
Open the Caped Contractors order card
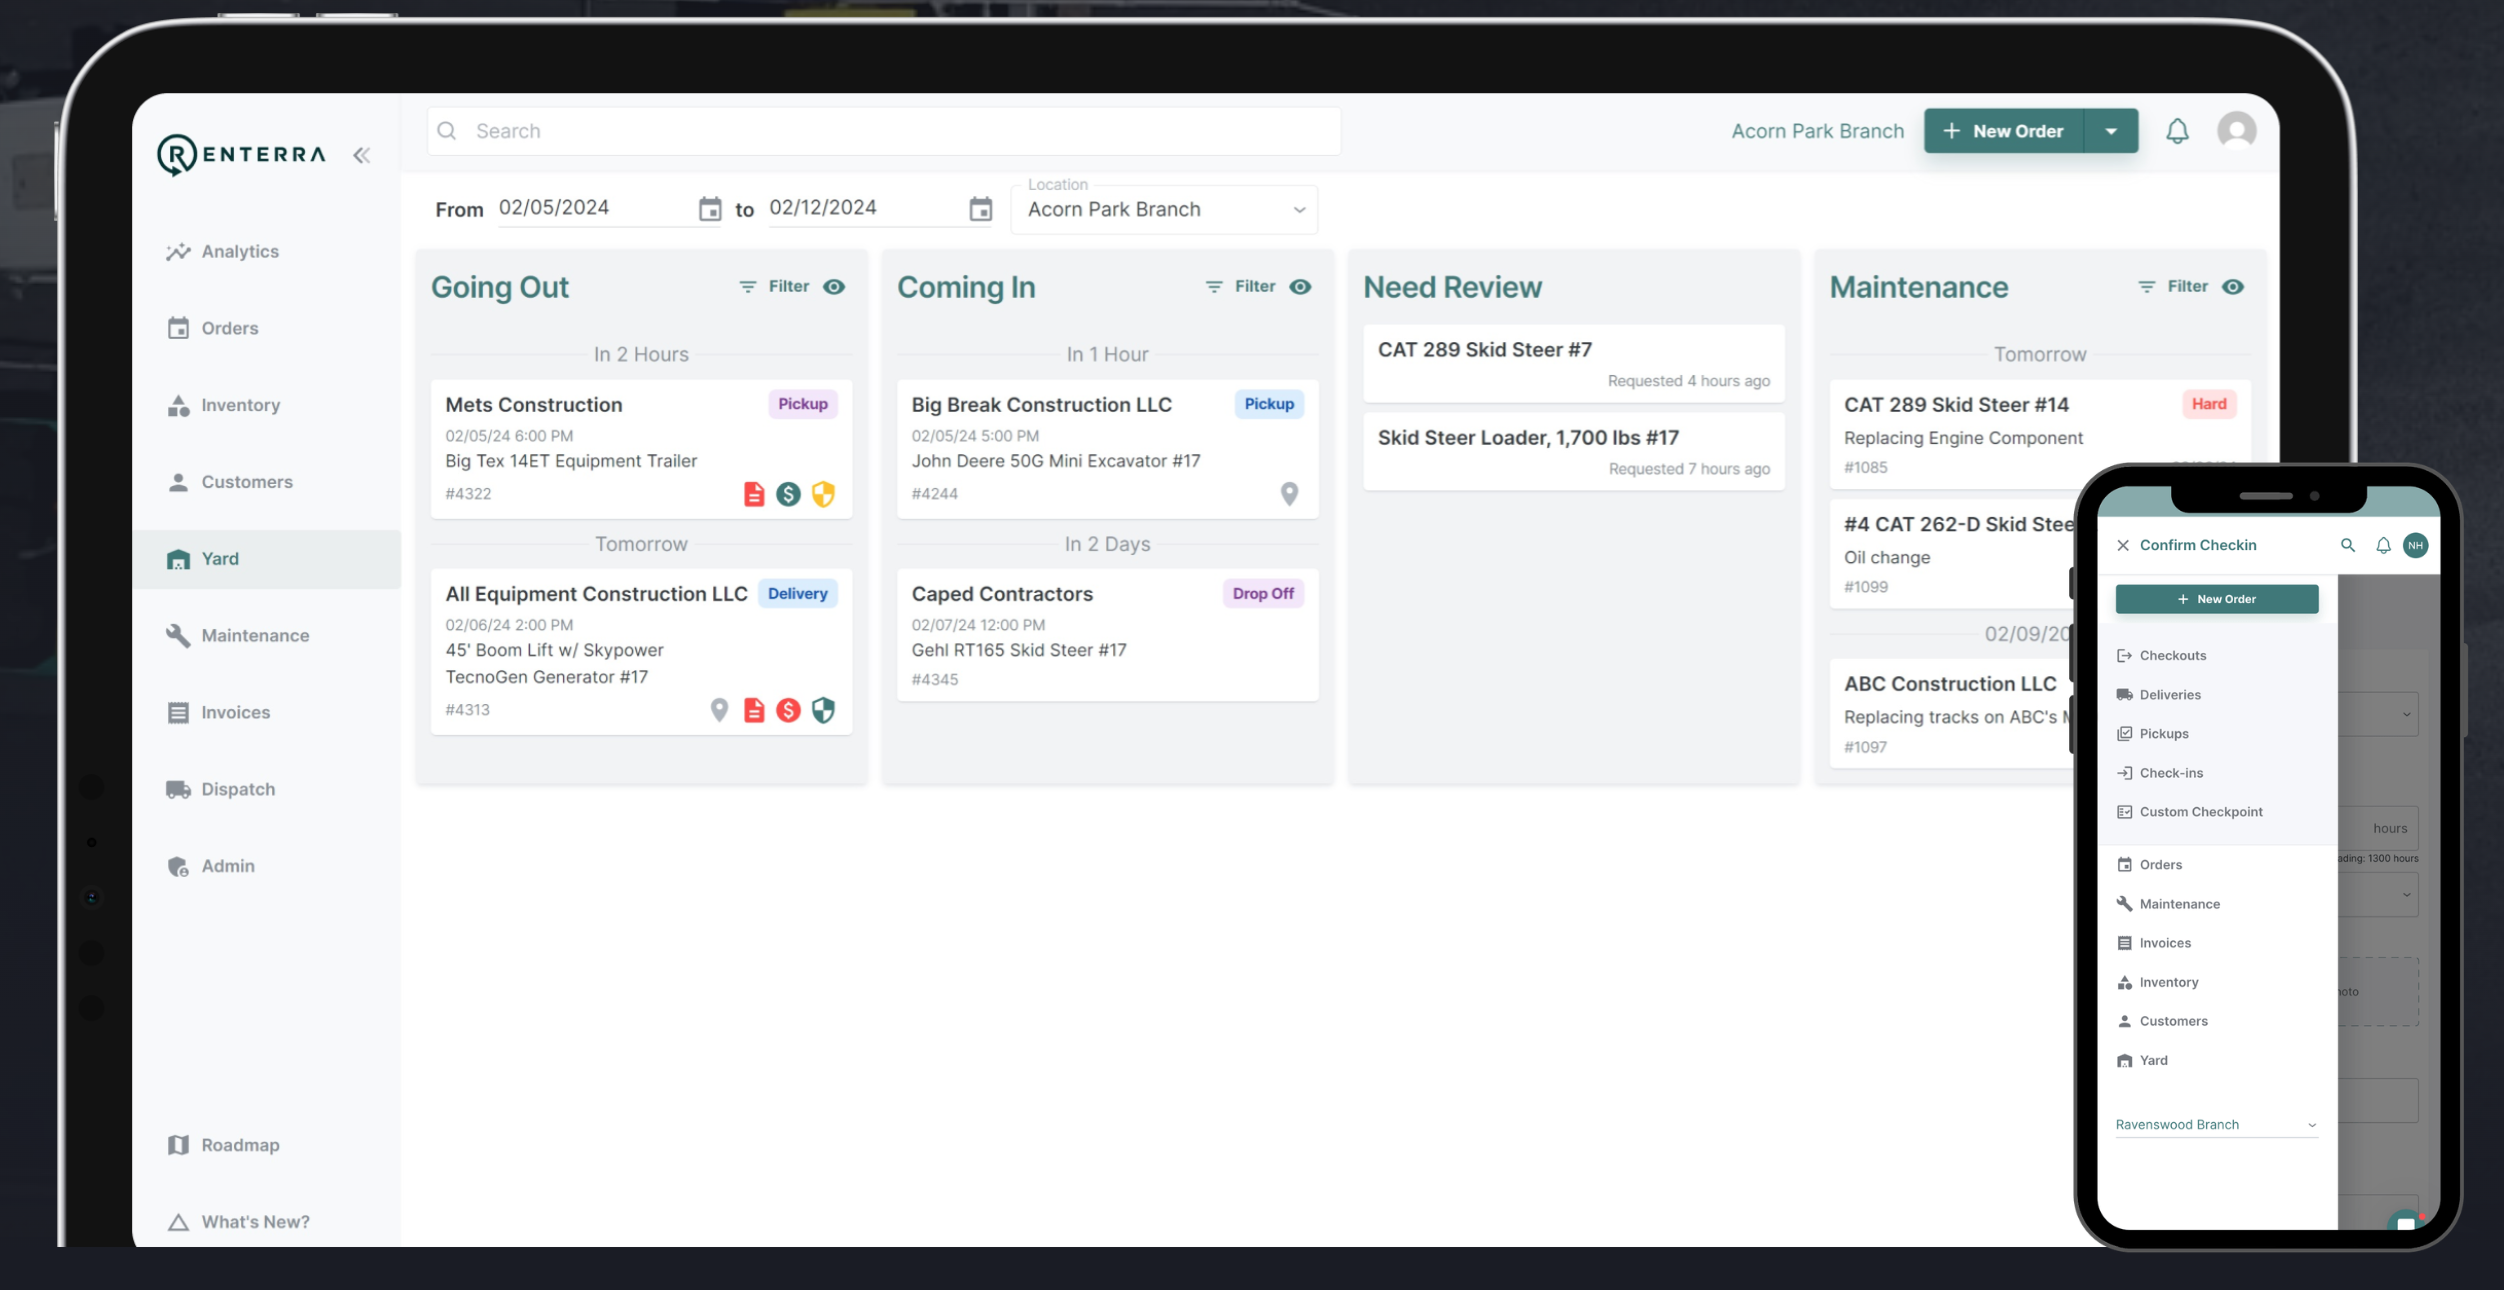point(1107,635)
